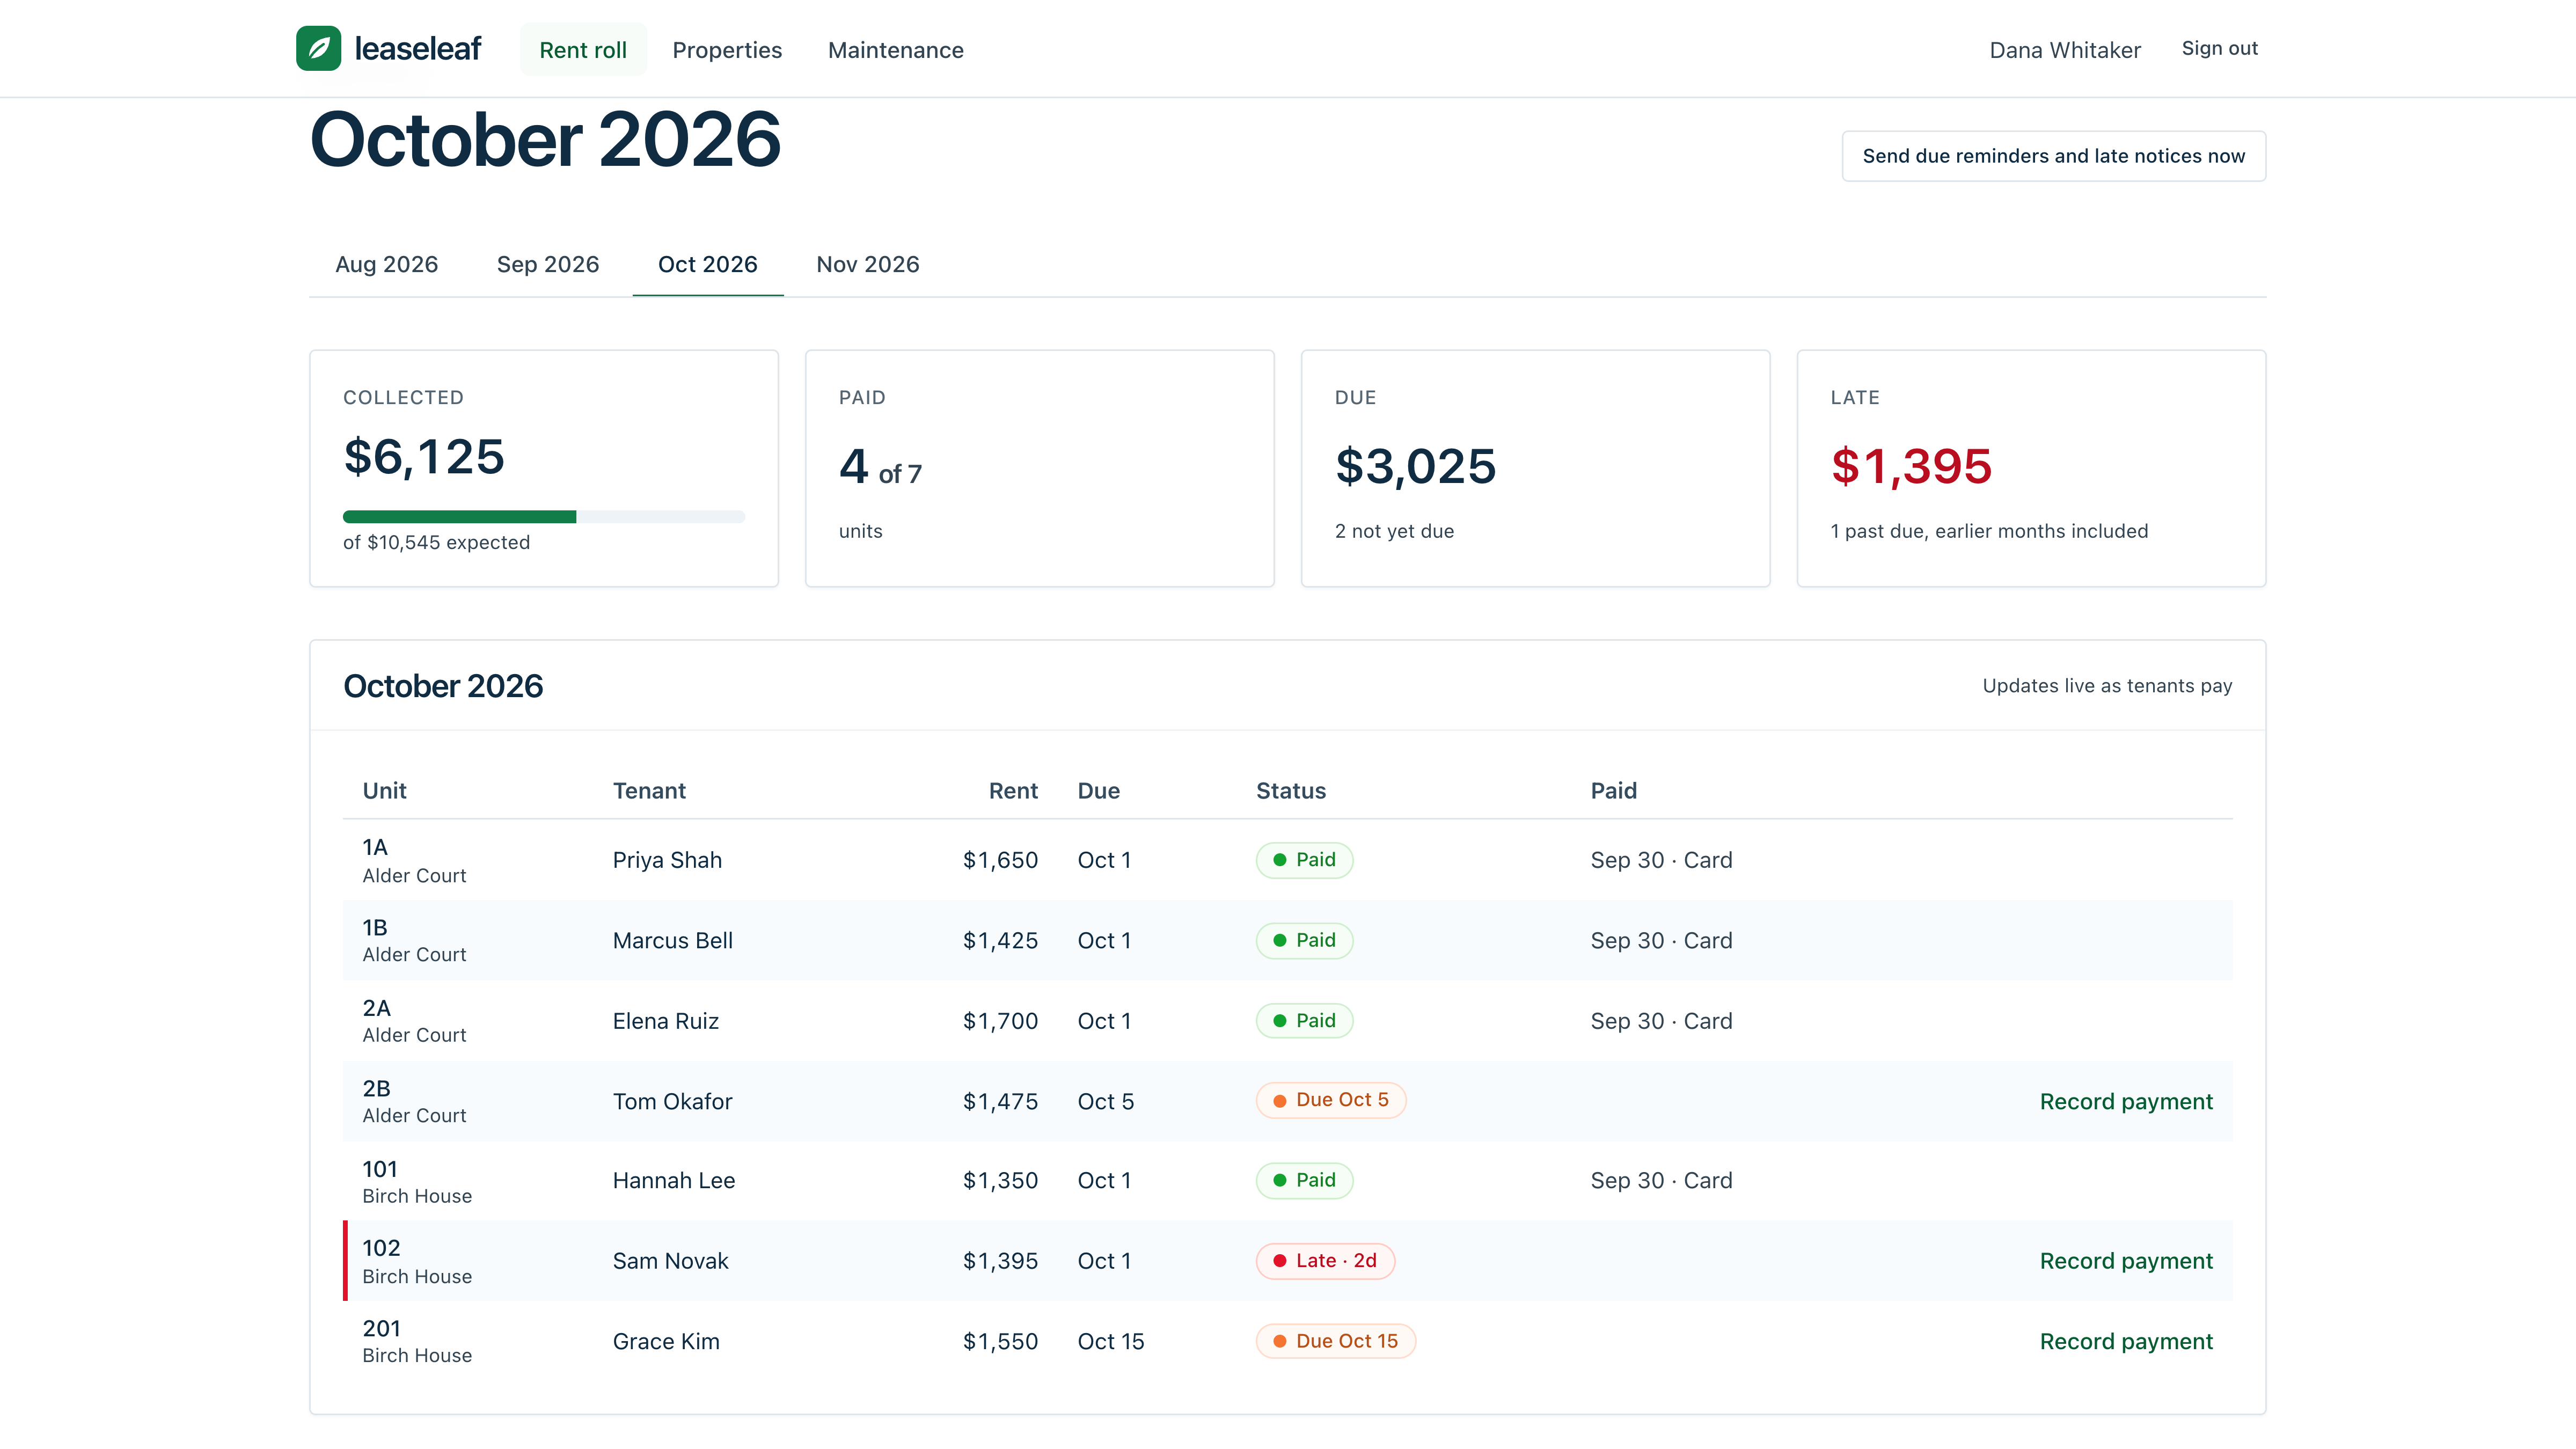The height and width of the screenshot is (1449, 2576).
Task: Click the $1,700 rent amount
Action: [x=1000, y=1021]
